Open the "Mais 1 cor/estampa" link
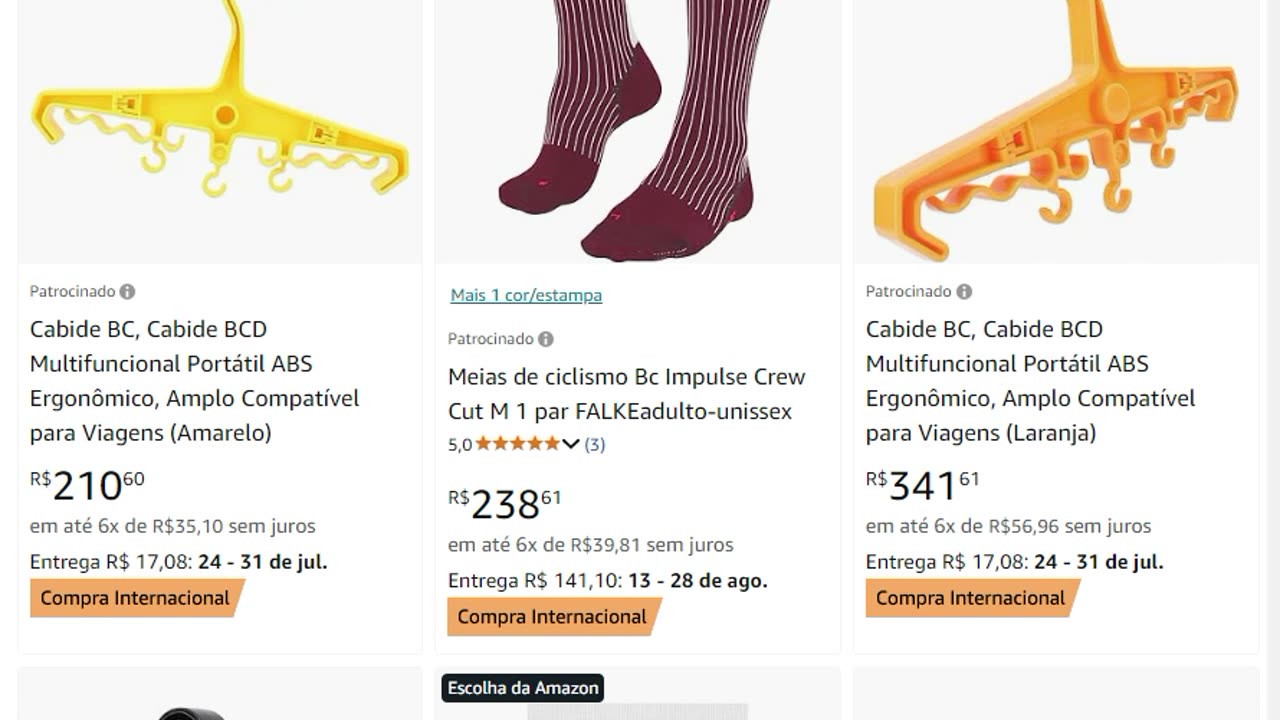Screen dimensions: 1280x720 (x=526, y=295)
